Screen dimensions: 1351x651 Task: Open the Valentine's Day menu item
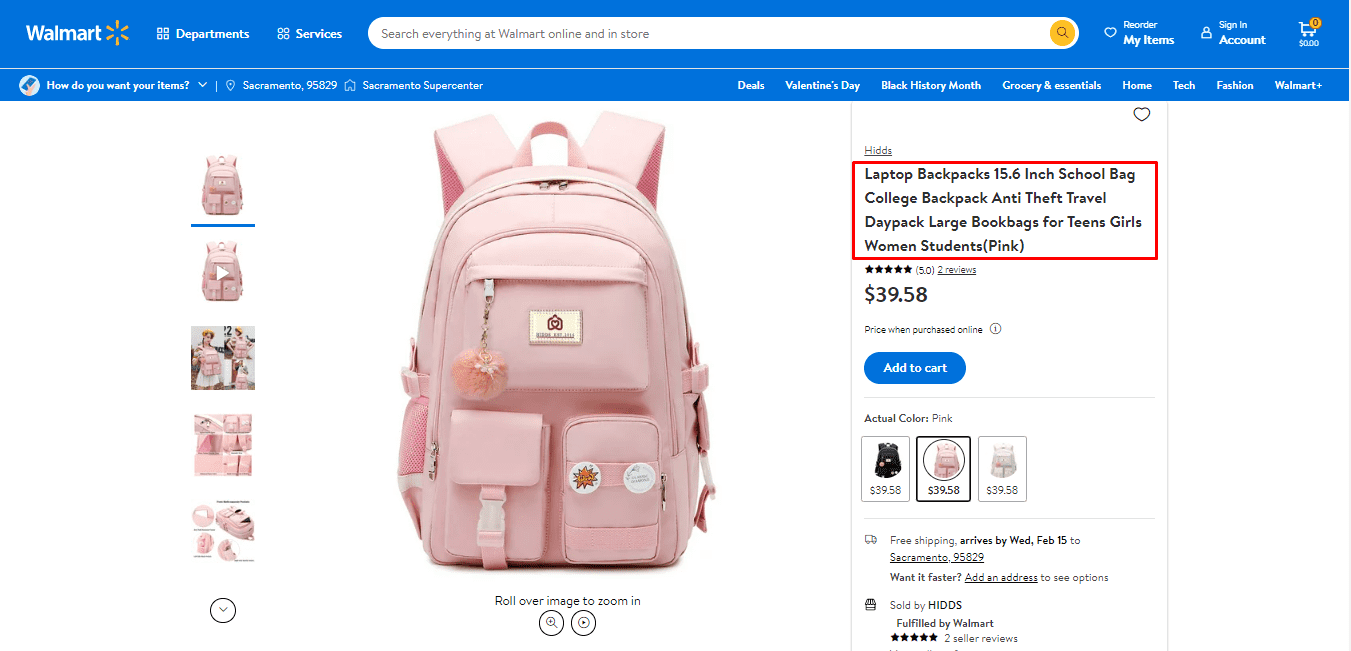[822, 85]
